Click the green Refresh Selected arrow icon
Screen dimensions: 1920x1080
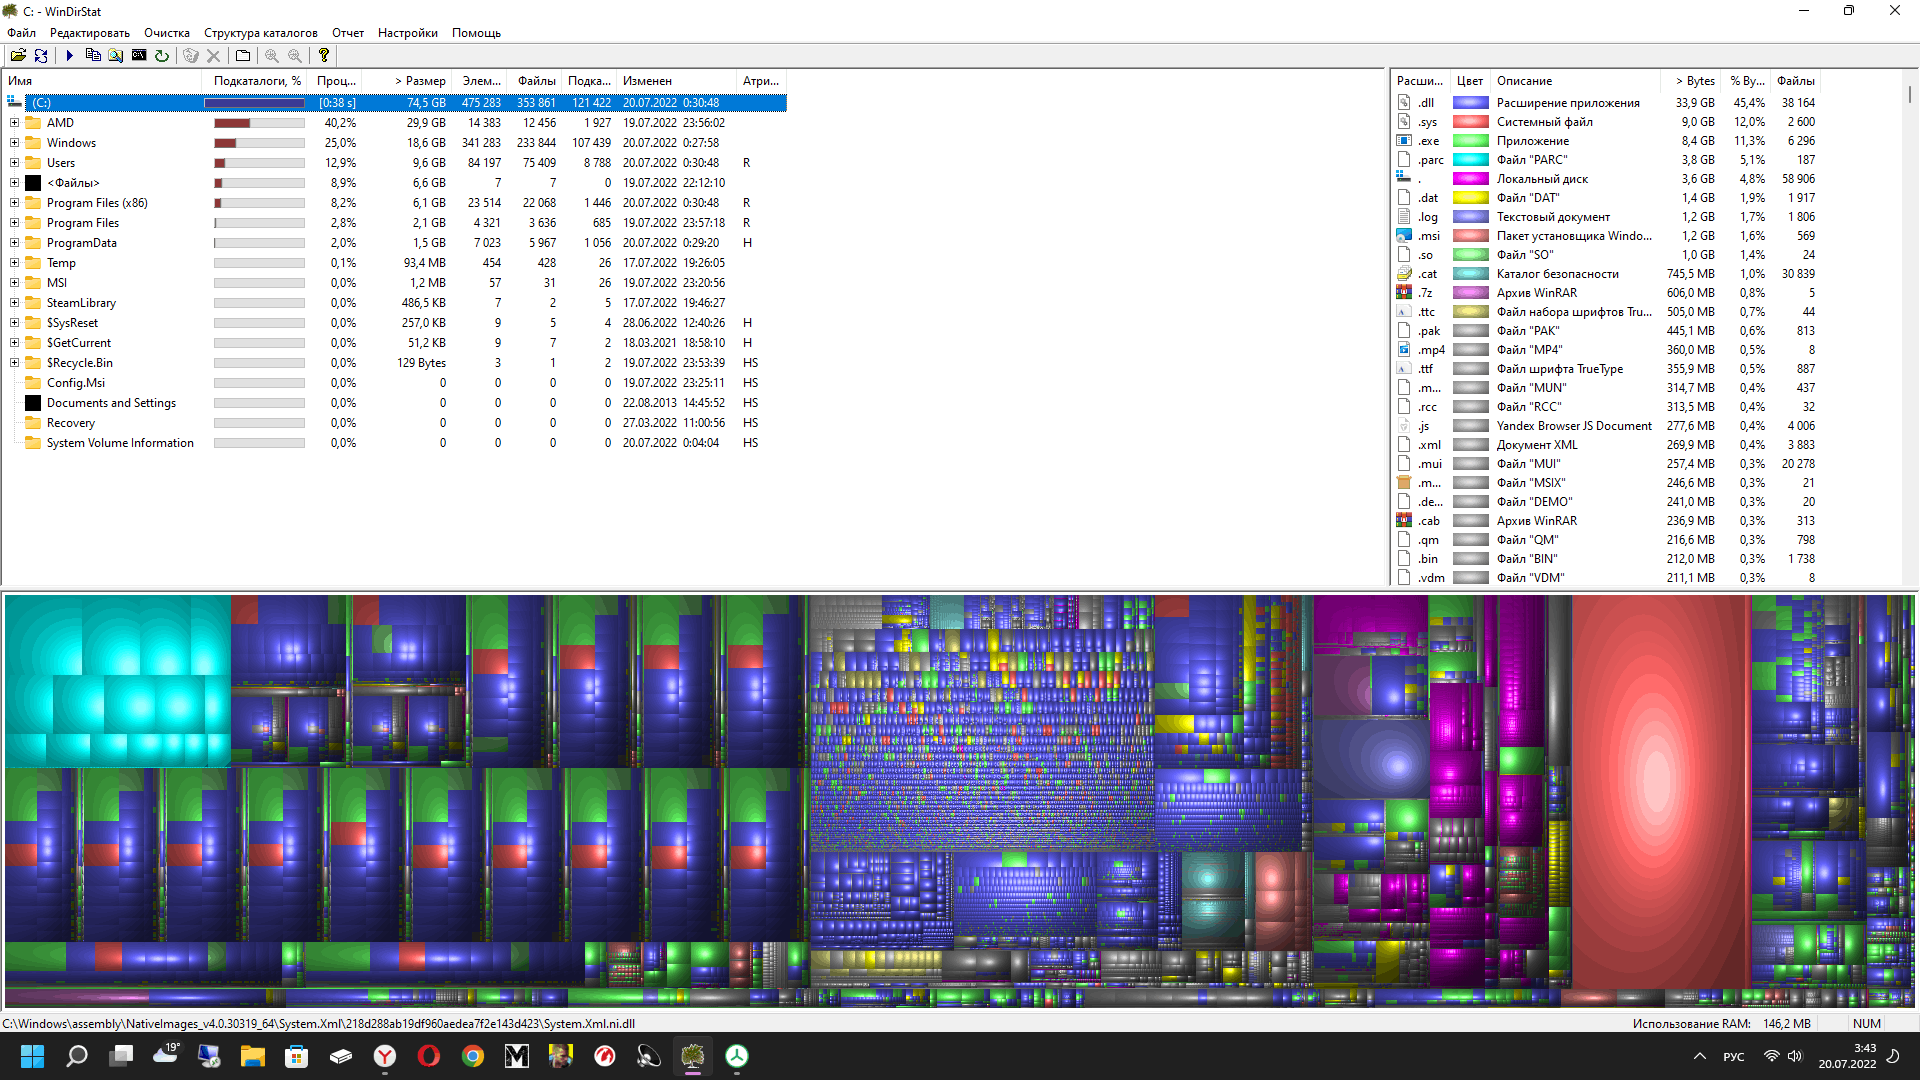162,56
